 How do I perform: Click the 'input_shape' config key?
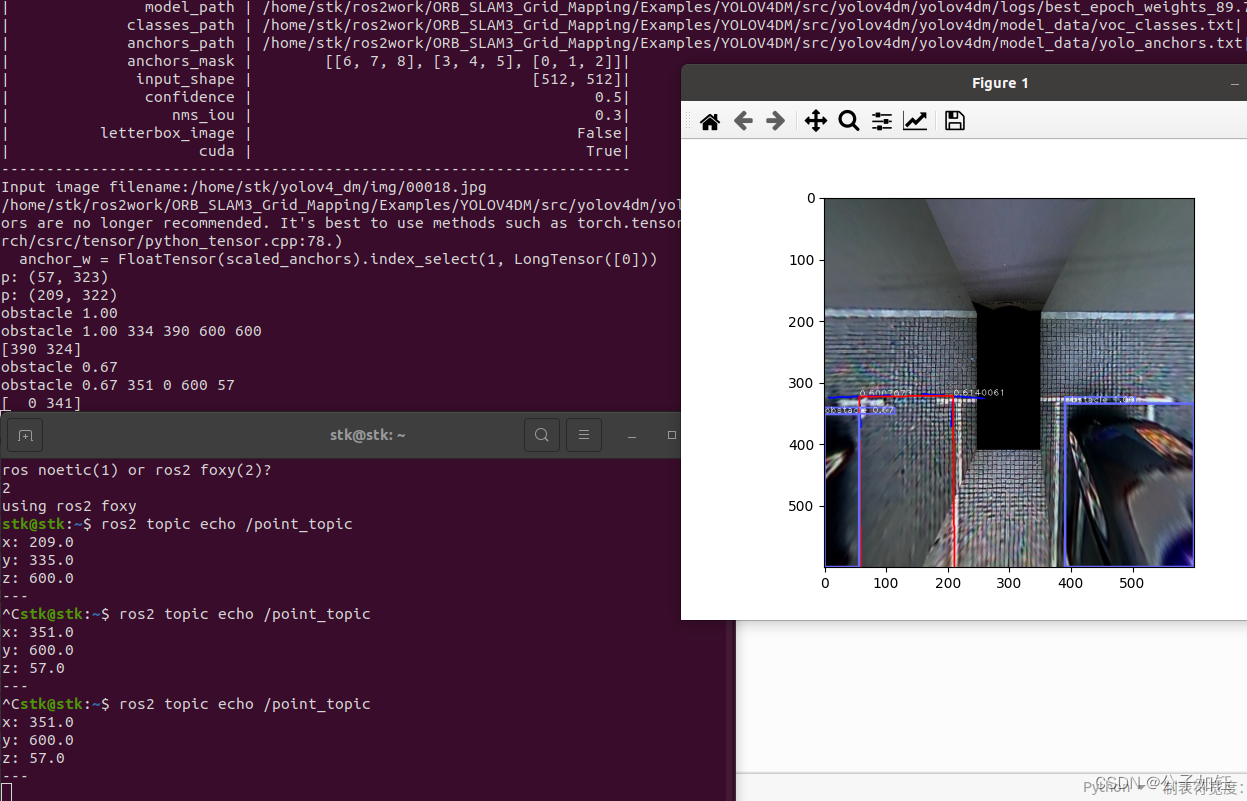pyautogui.click(x=186, y=79)
